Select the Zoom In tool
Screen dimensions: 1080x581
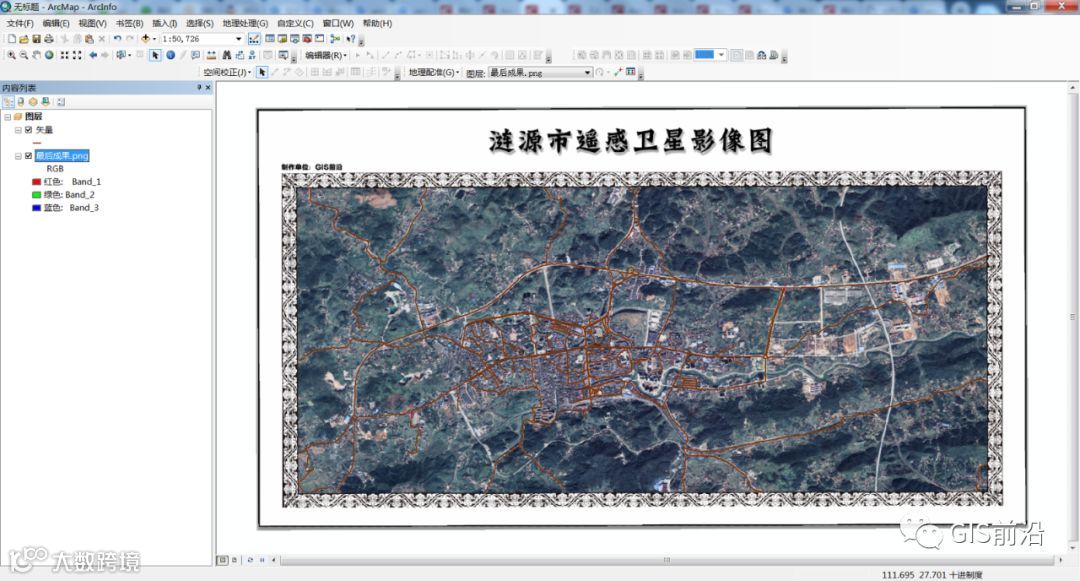10,55
